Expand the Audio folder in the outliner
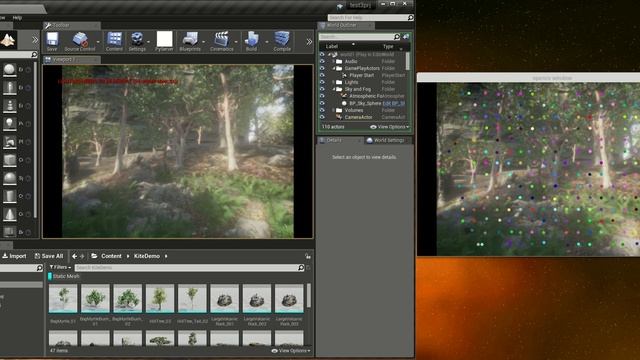 333,61
